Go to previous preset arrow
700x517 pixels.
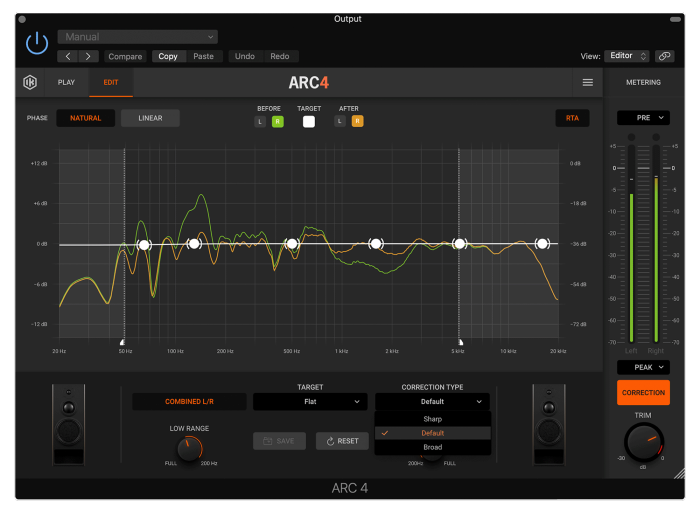click(x=67, y=56)
